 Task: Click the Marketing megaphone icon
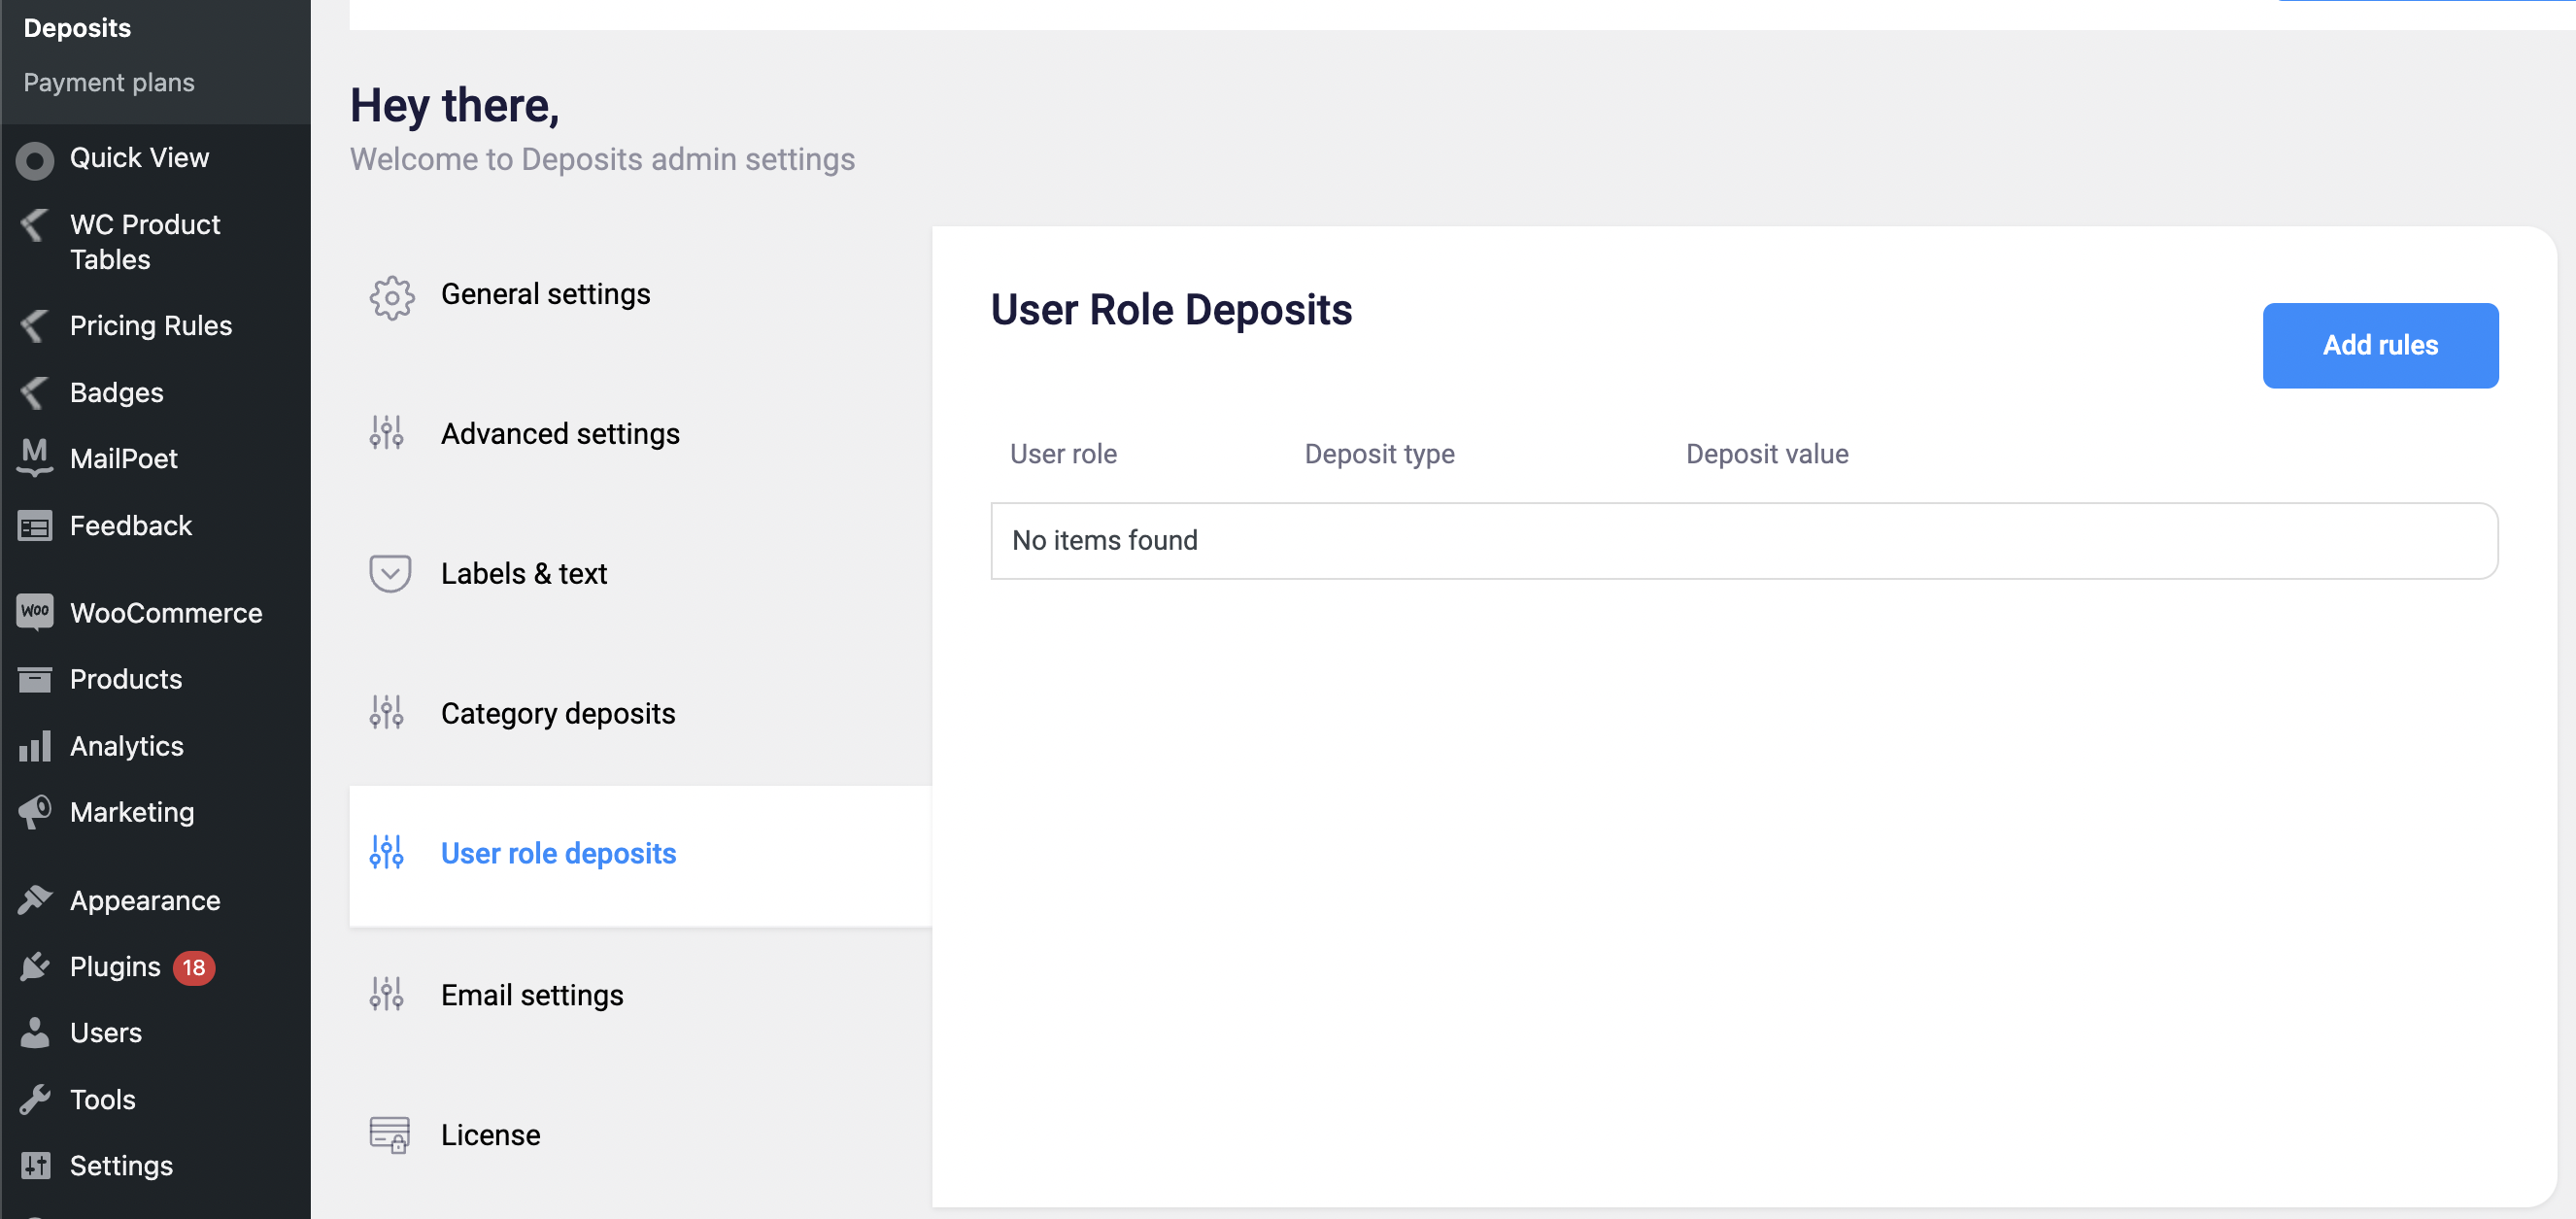(35, 812)
